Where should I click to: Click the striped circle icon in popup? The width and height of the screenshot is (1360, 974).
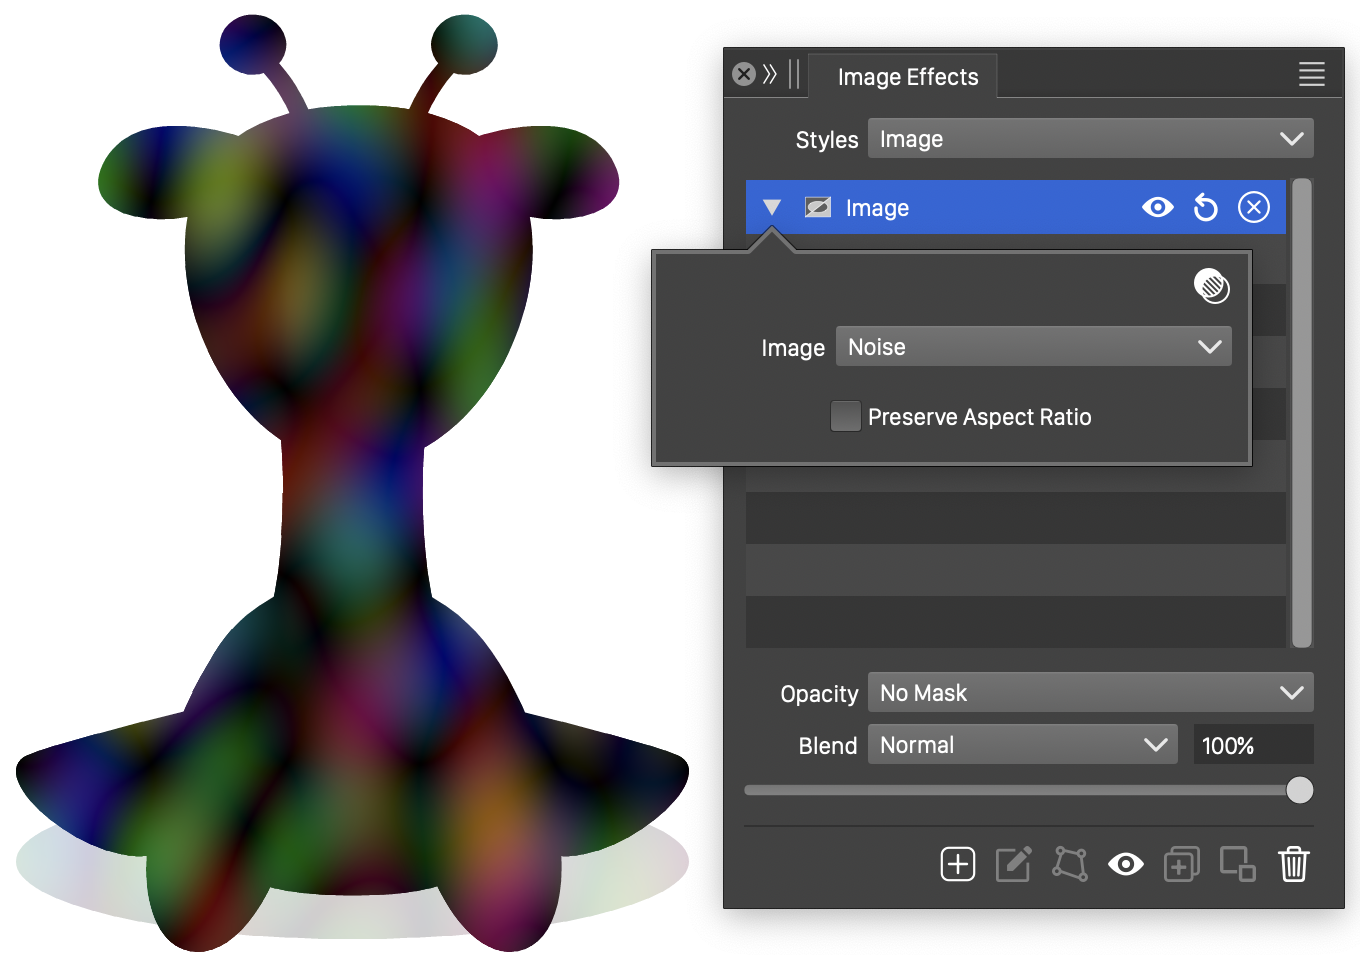pyautogui.click(x=1211, y=286)
